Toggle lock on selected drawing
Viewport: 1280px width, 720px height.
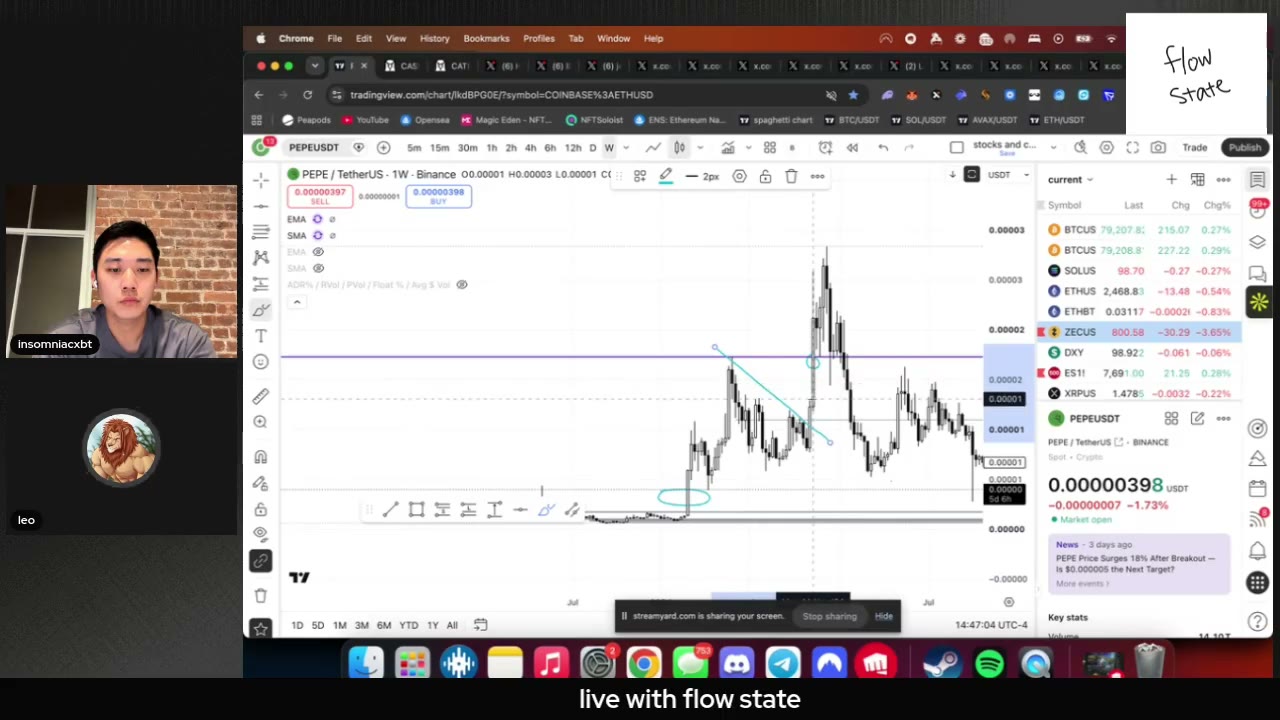coord(765,176)
